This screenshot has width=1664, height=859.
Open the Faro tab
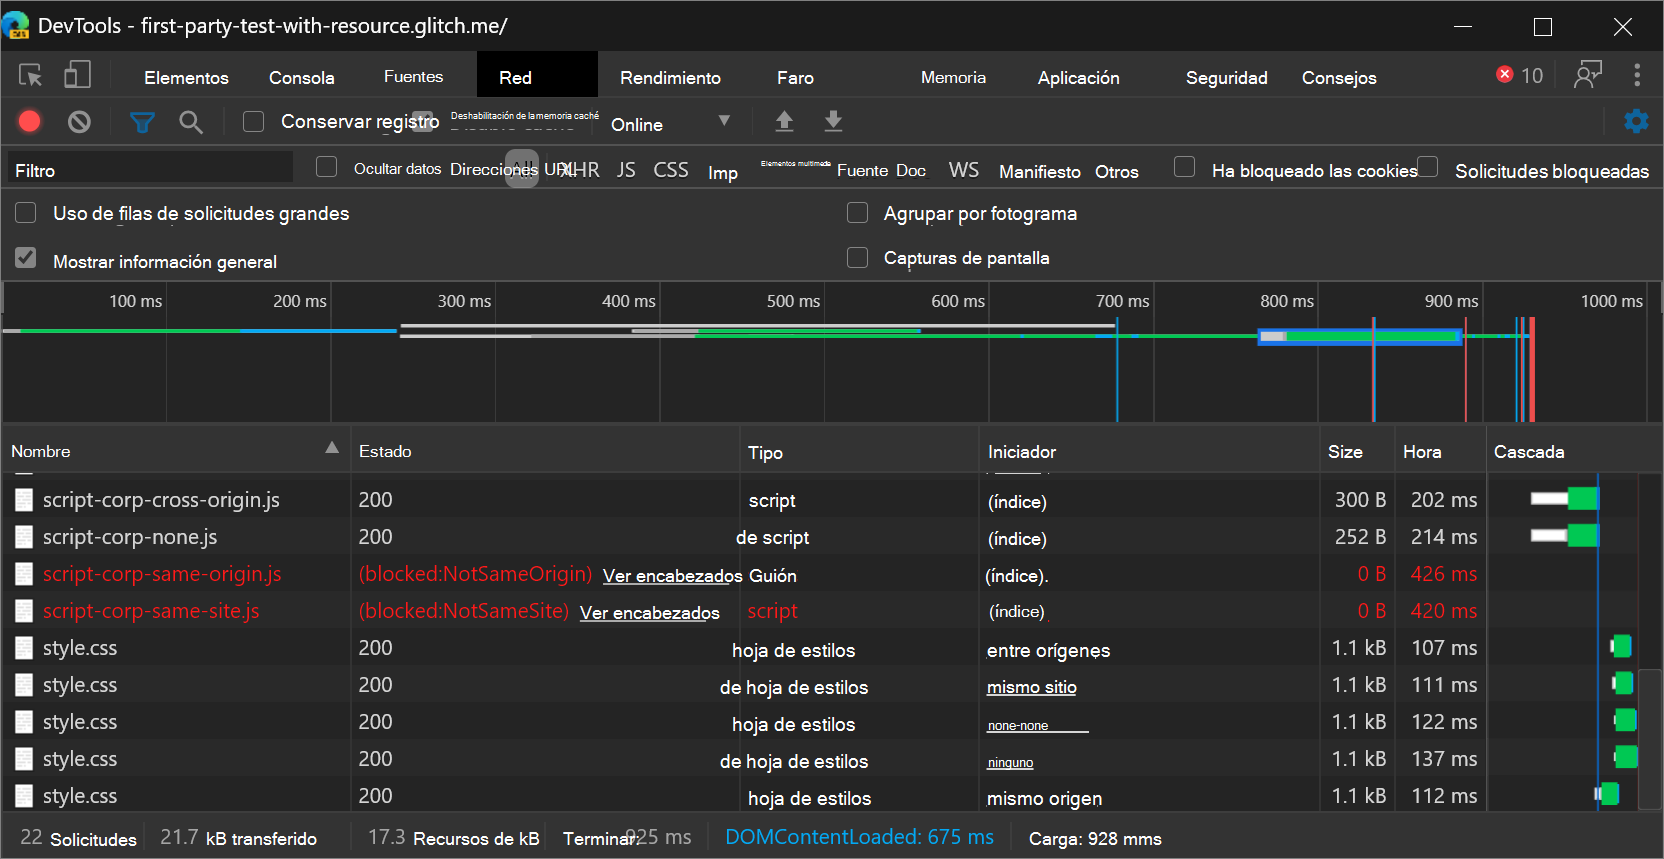tap(795, 78)
